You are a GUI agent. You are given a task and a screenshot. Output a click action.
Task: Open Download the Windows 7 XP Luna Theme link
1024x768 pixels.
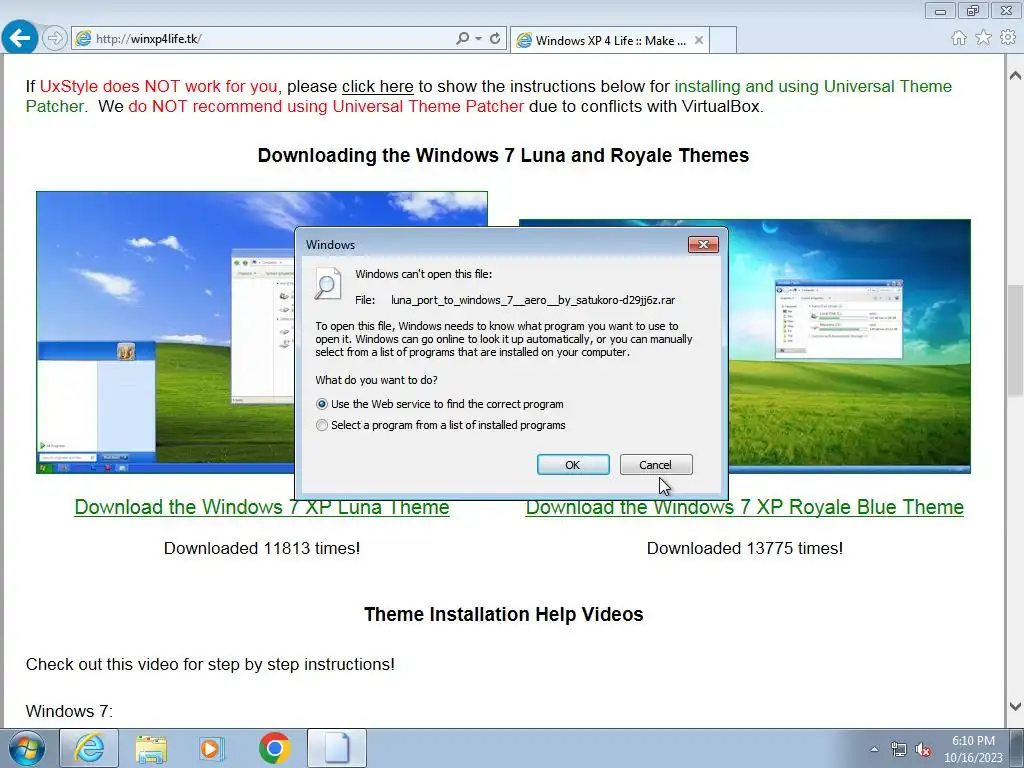[262, 507]
